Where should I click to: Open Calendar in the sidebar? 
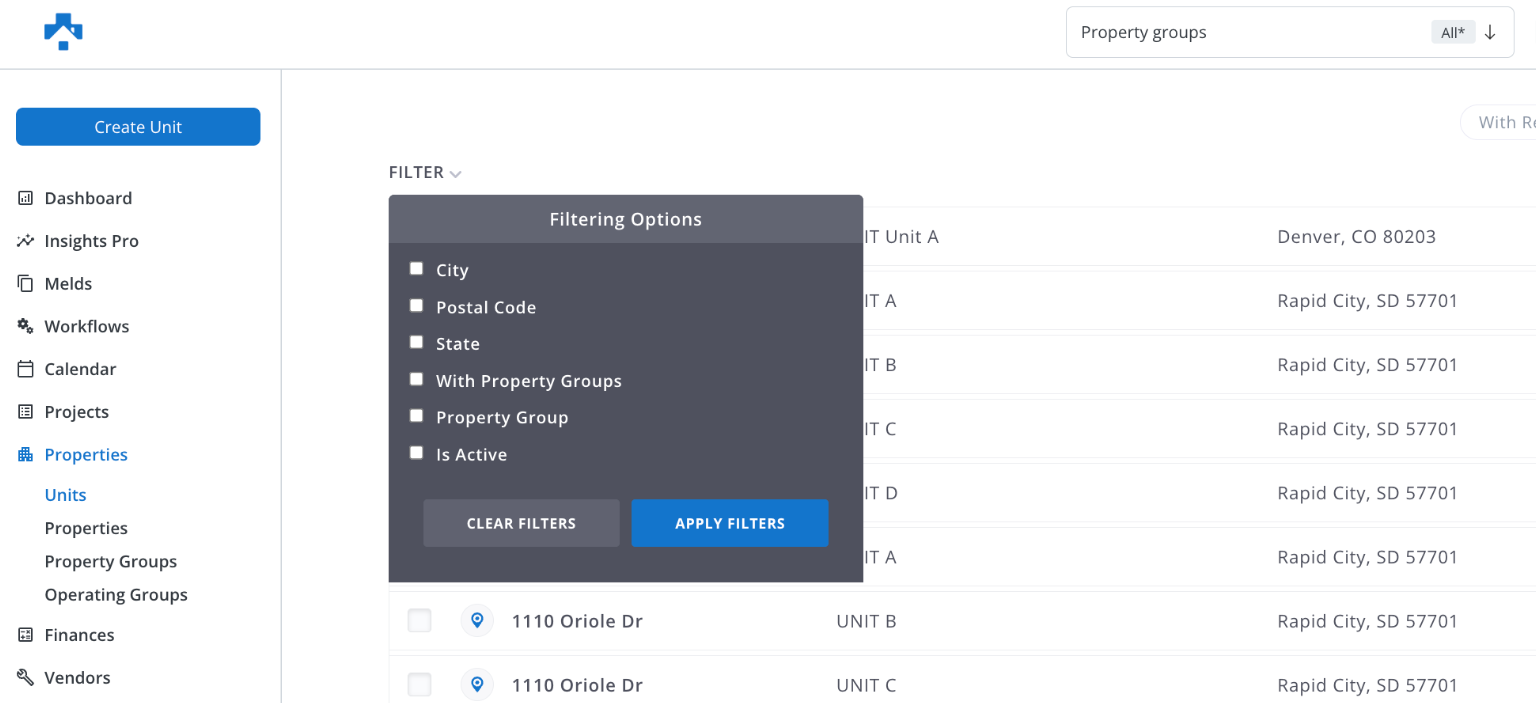[x=80, y=369]
